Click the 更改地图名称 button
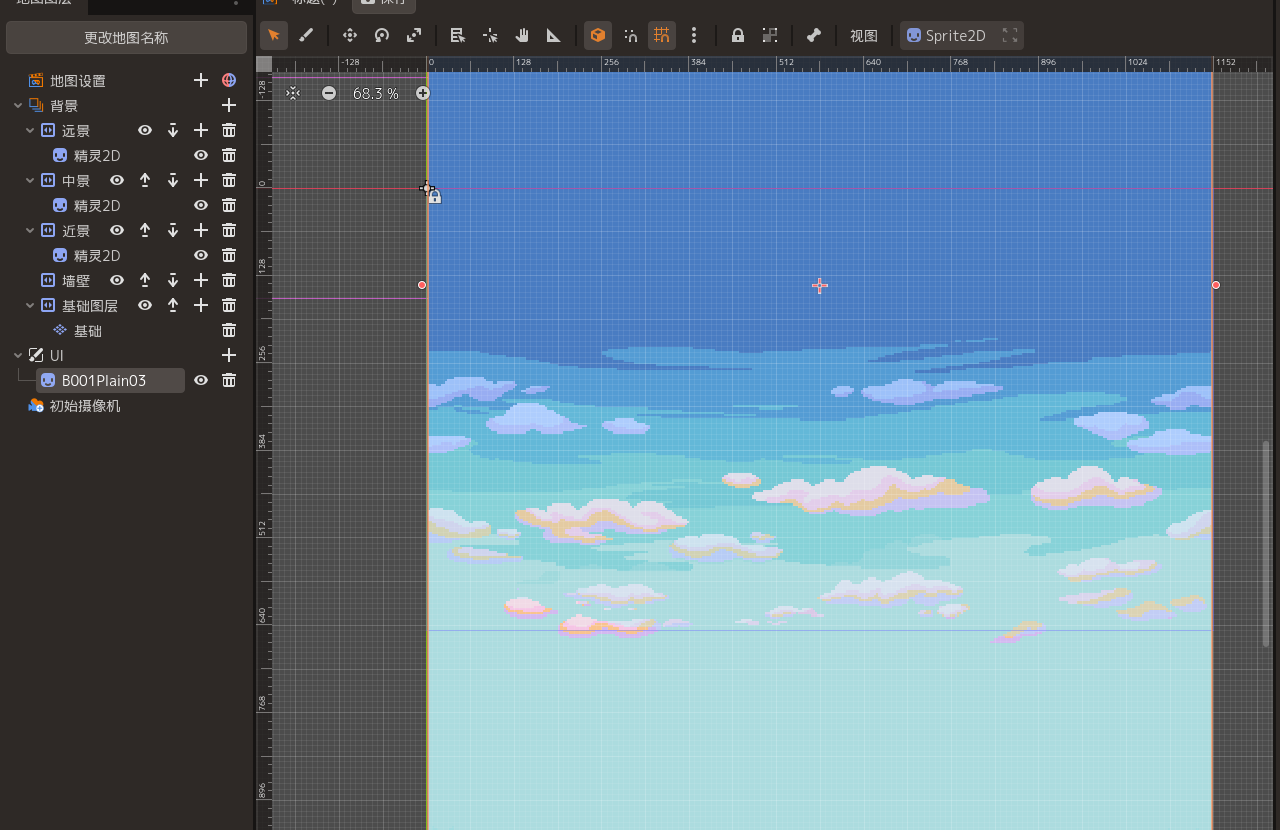 tap(126, 38)
